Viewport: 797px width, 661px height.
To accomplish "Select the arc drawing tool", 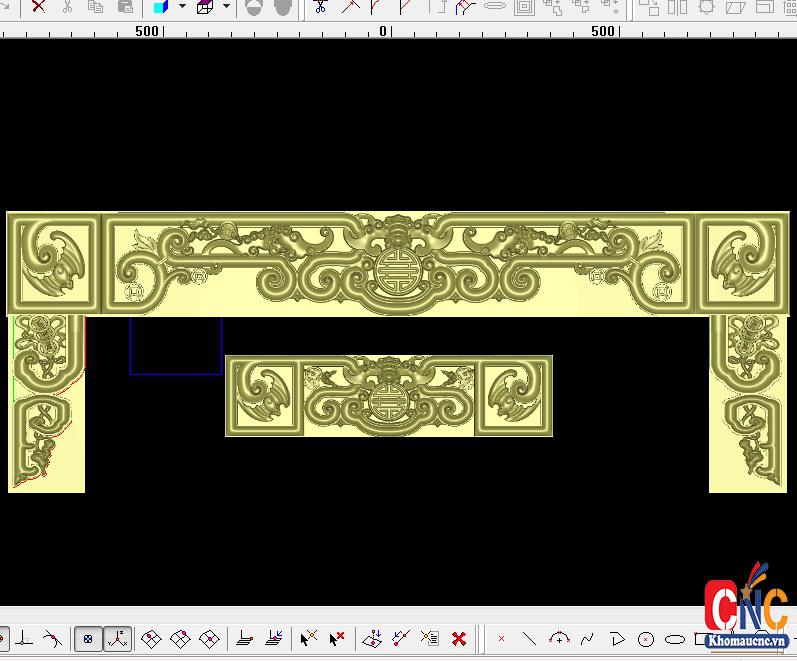I will pos(559,638).
